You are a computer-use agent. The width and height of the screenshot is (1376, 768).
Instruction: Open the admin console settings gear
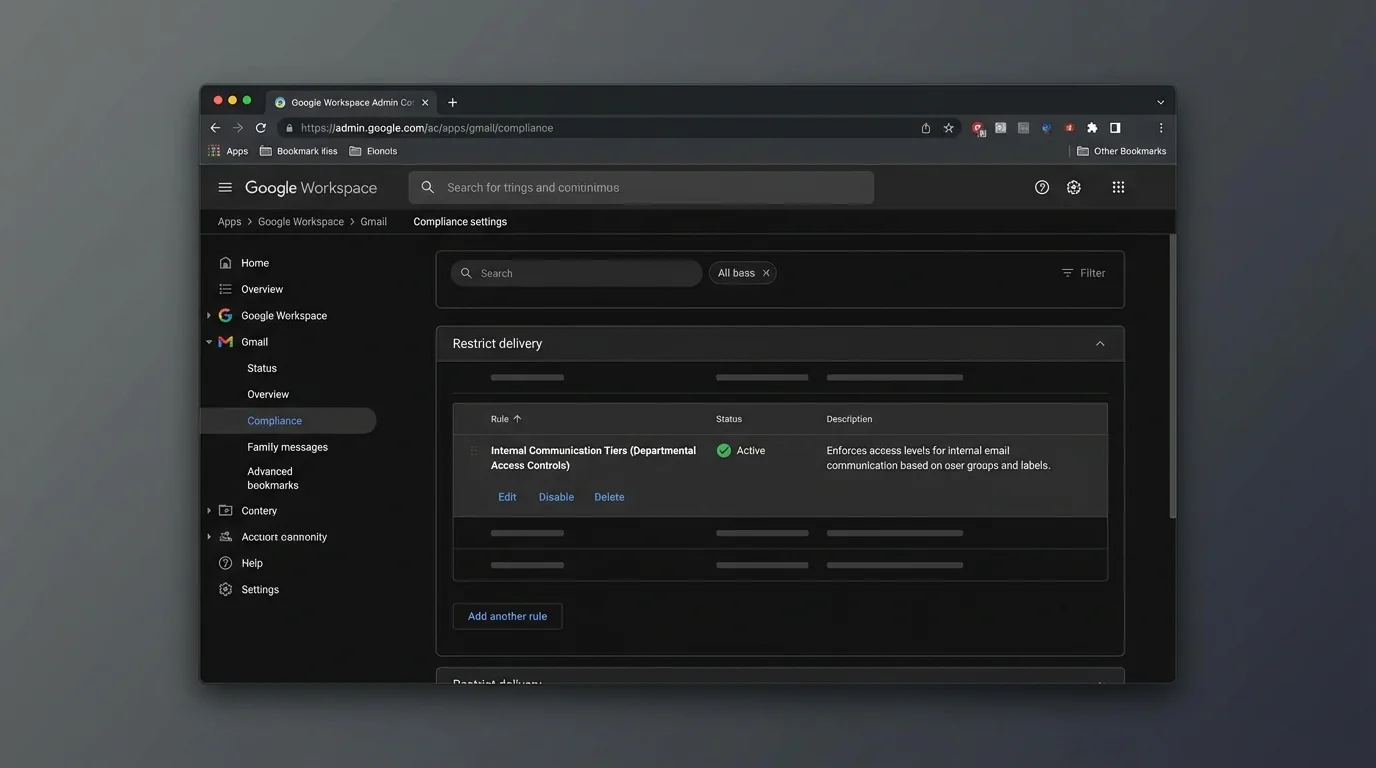click(x=1073, y=187)
